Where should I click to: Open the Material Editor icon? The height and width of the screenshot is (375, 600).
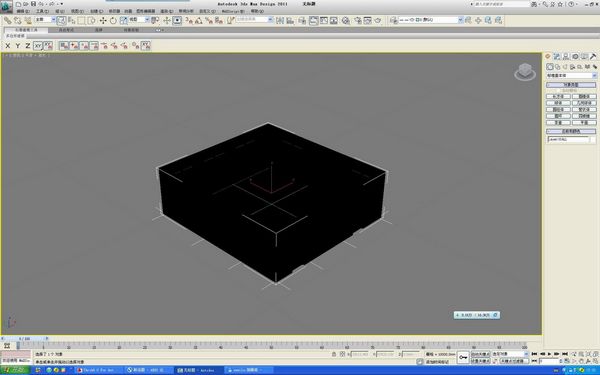pos(346,20)
